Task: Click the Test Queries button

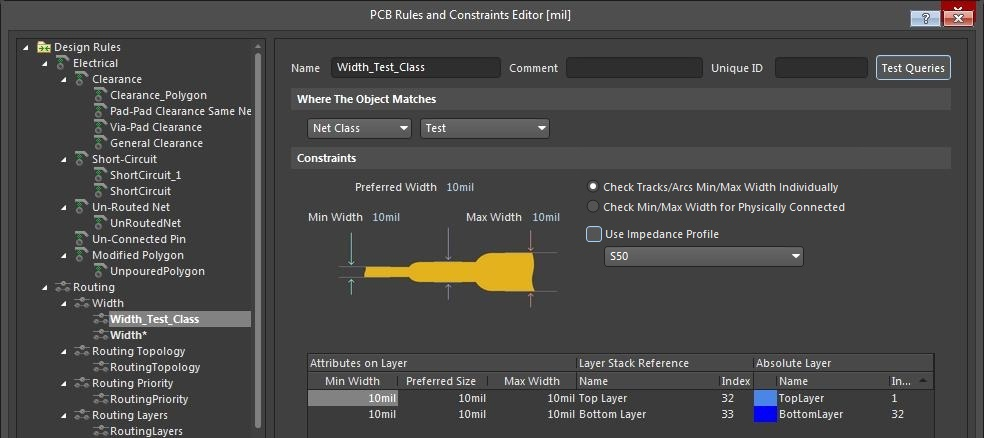Action: point(913,68)
